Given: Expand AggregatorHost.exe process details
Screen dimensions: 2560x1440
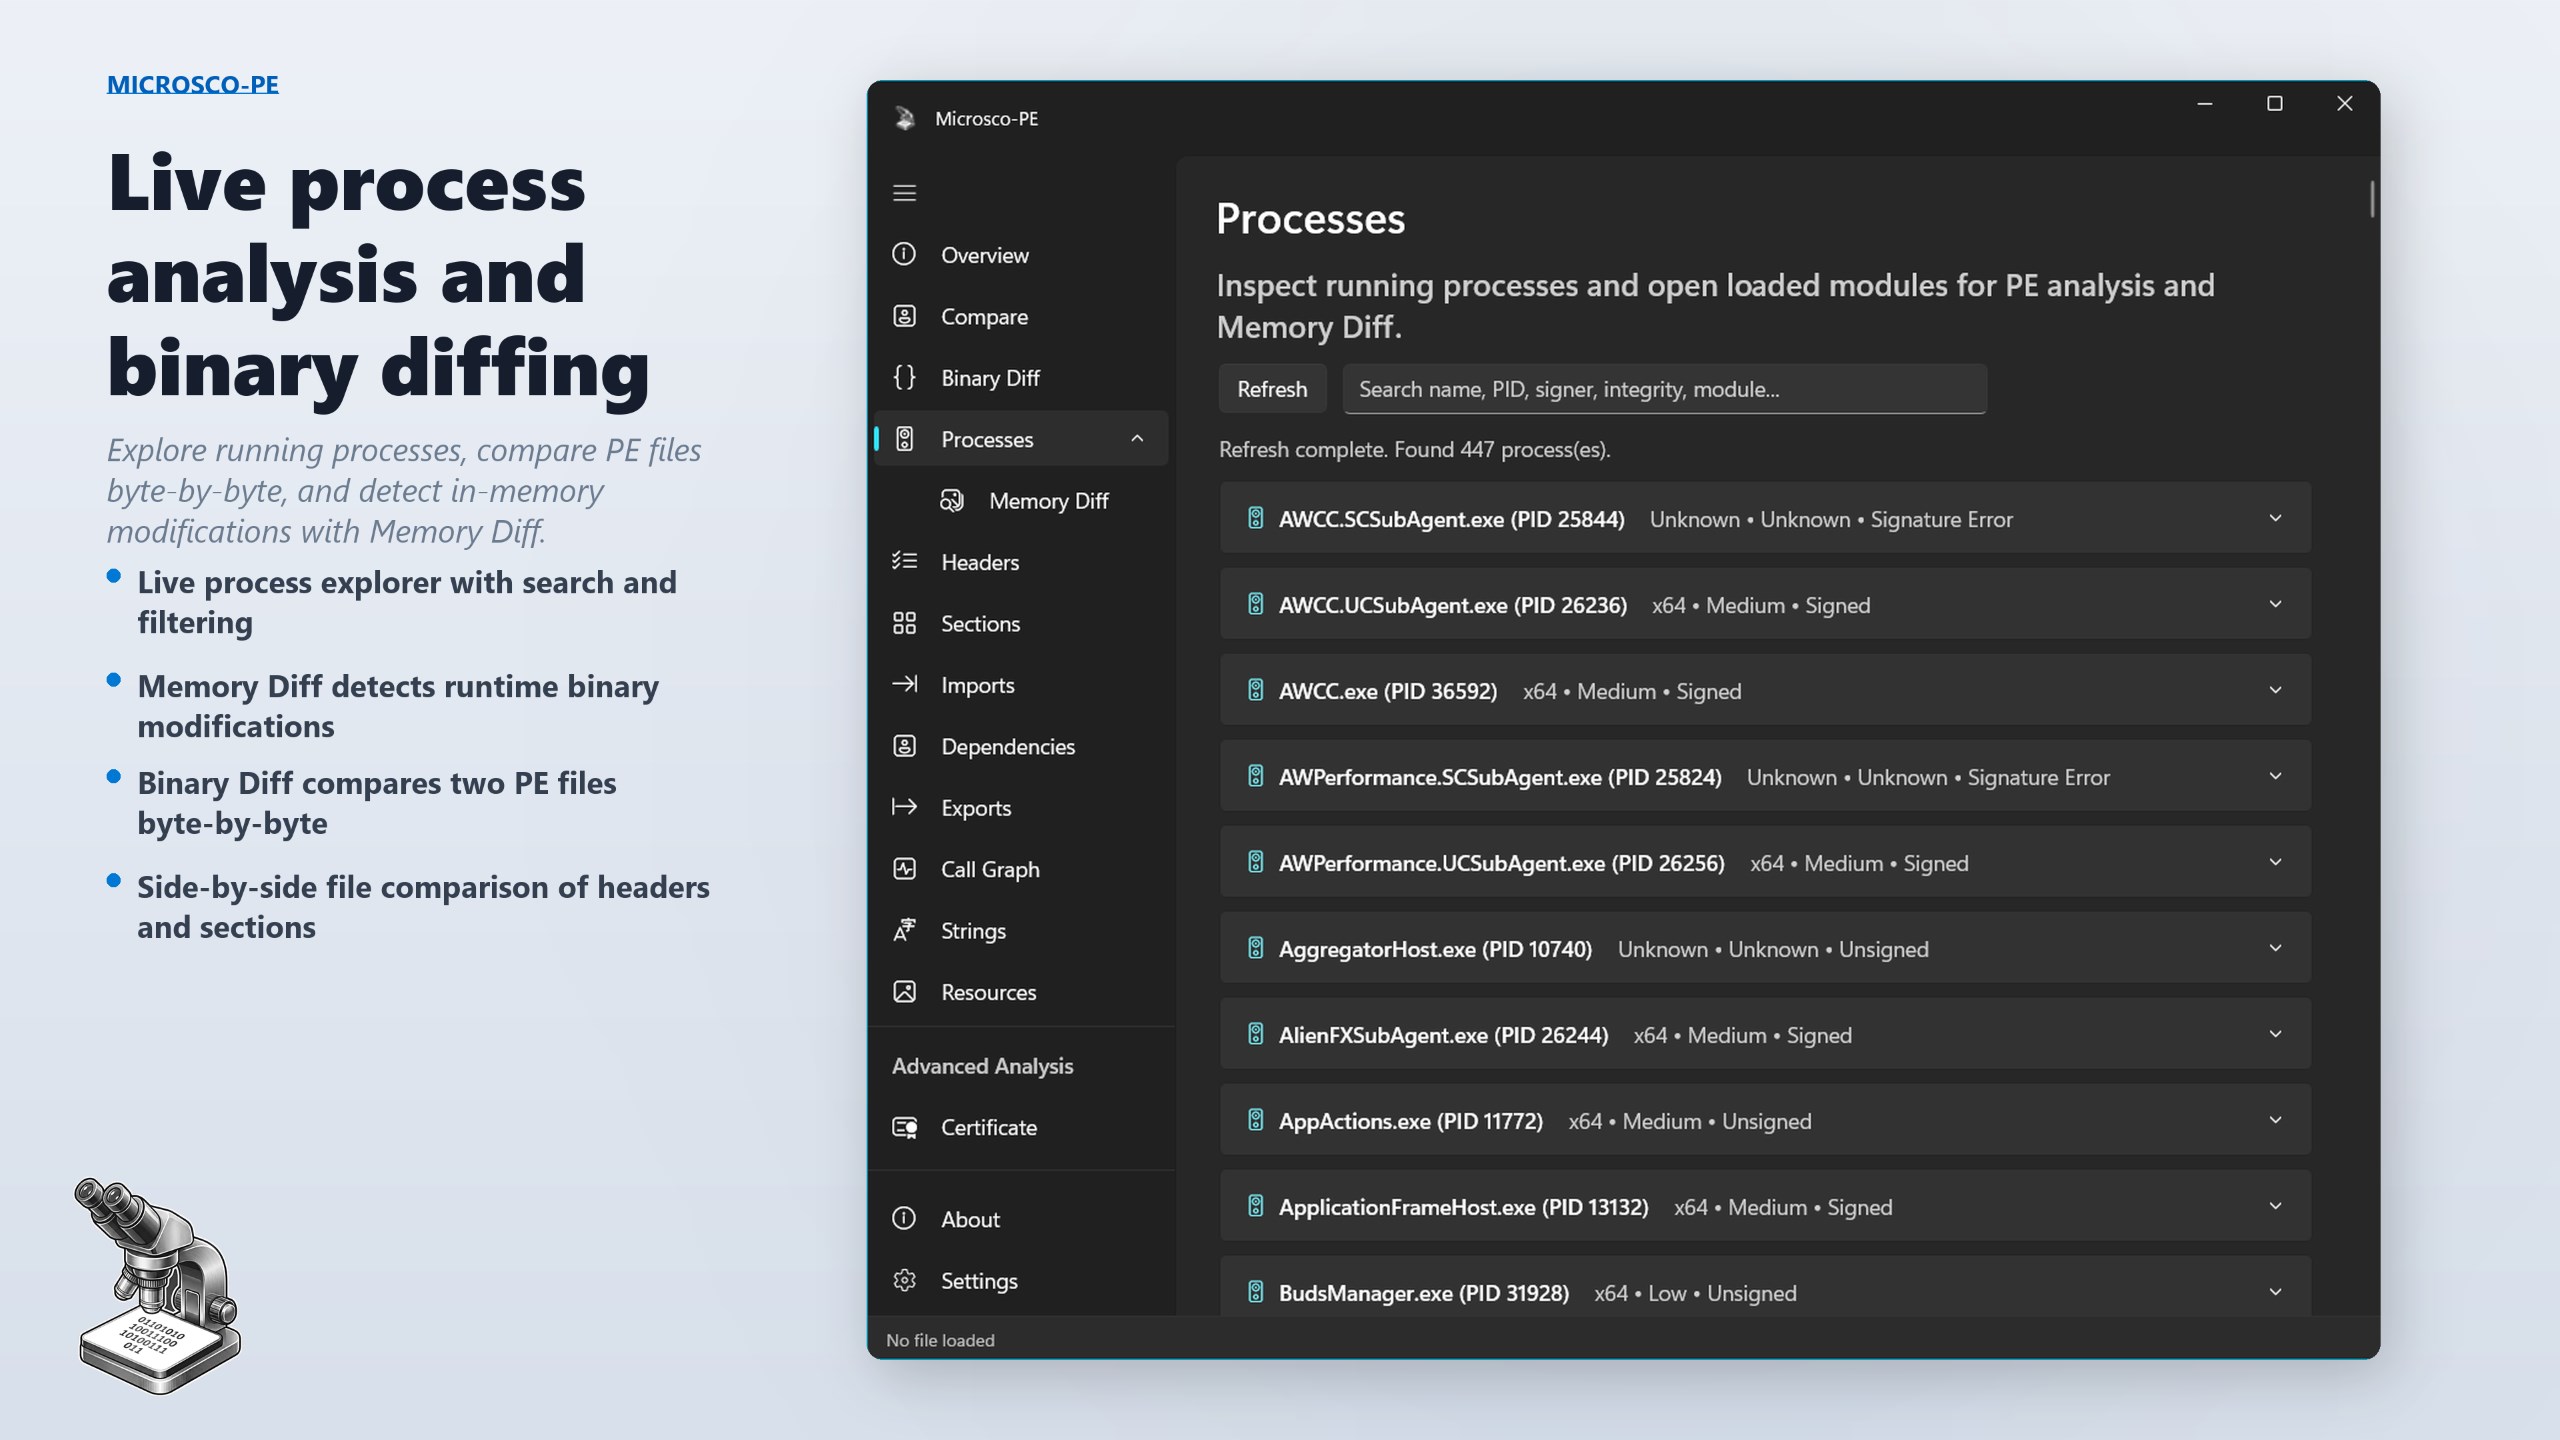Looking at the screenshot, I should click(x=2276, y=948).
